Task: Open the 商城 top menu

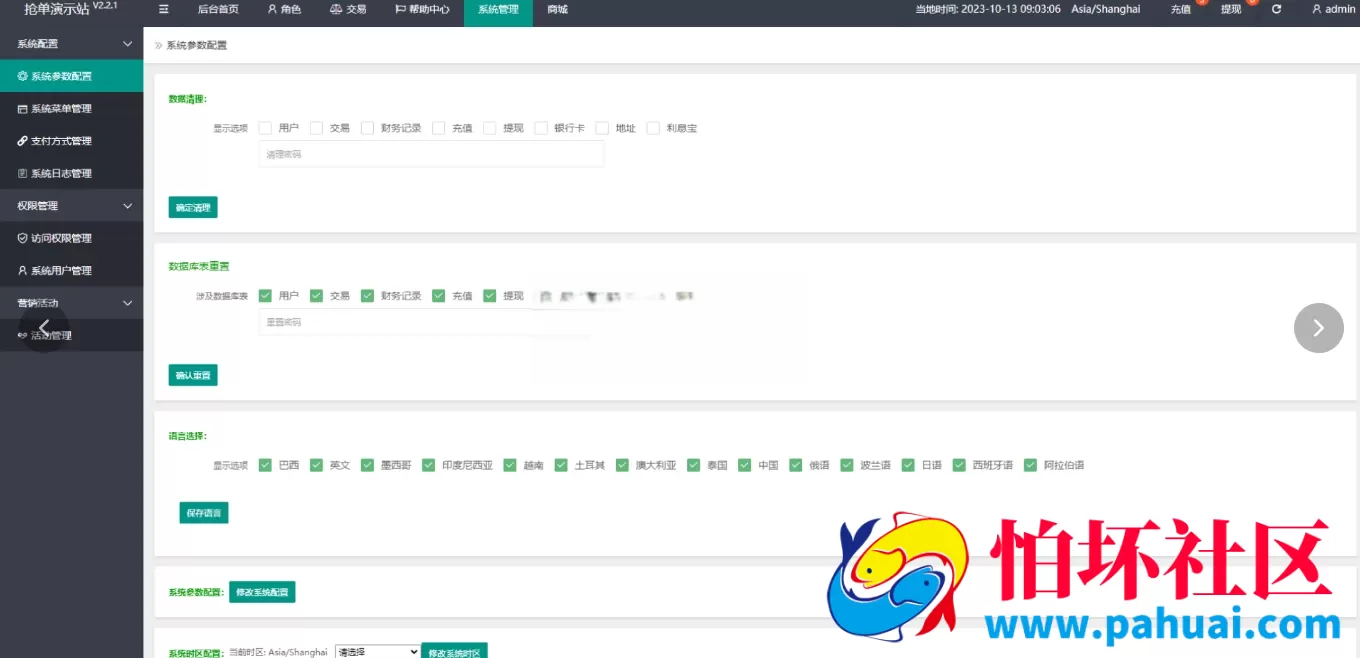Action: pyautogui.click(x=557, y=9)
